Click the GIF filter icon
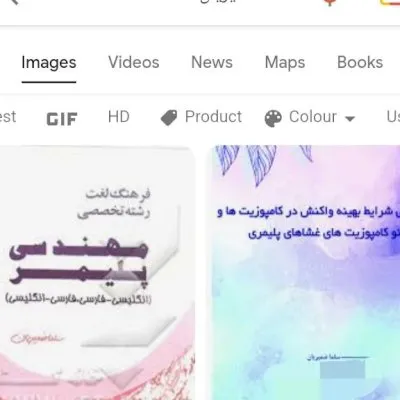400x400 pixels. 62,119
